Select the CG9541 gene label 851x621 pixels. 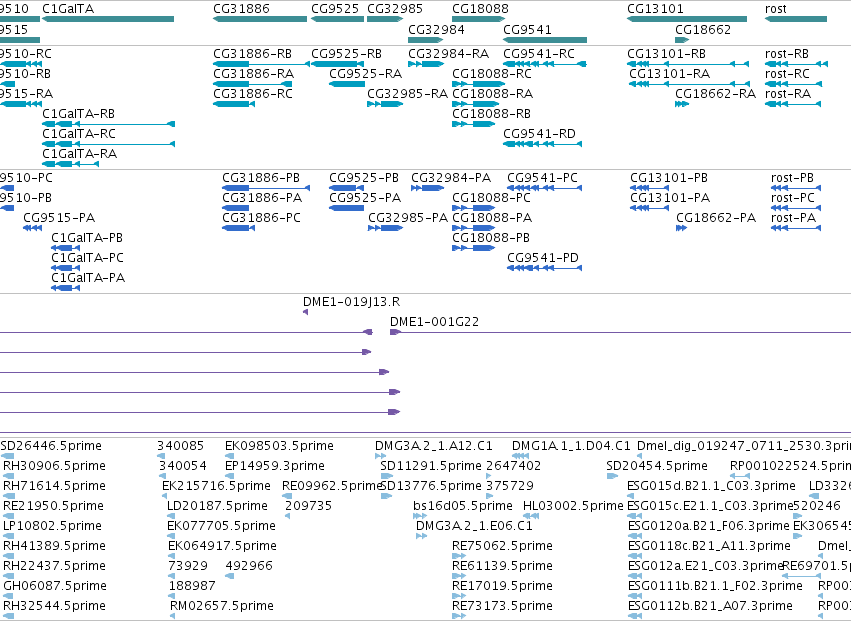[x=527, y=29]
